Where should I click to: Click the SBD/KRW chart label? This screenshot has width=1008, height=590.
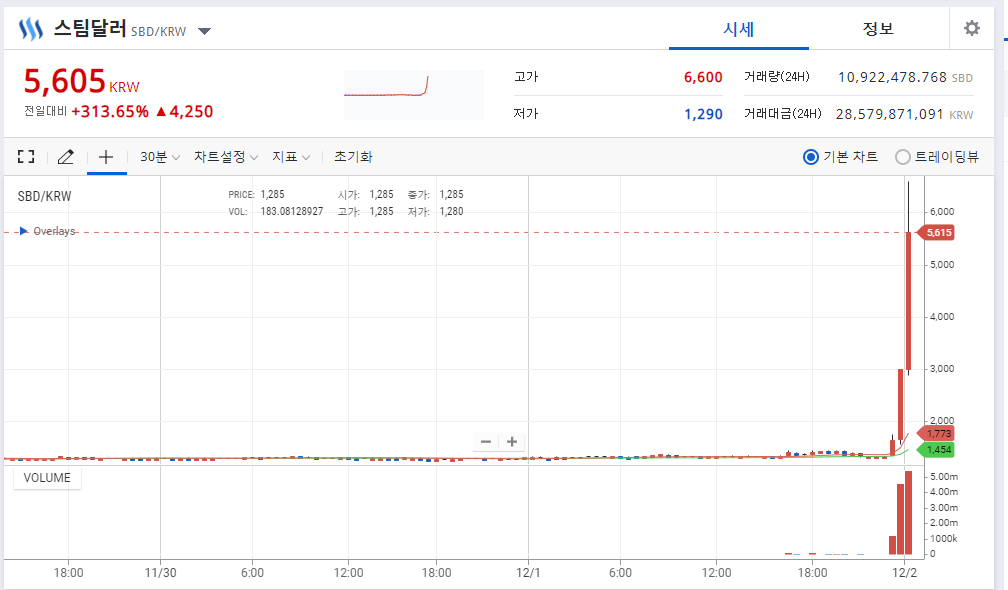44,197
